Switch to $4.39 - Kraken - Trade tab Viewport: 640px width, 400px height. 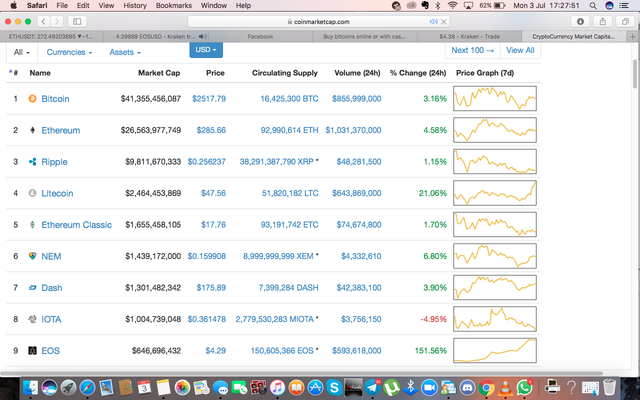click(469, 36)
